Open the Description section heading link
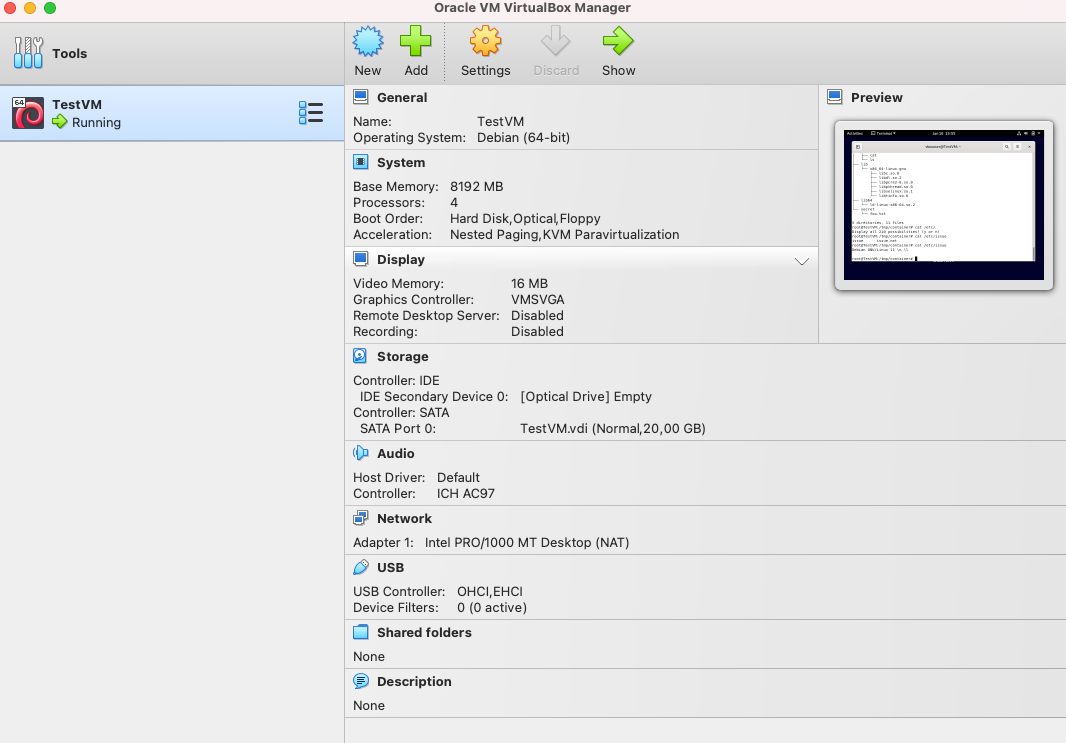The height and width of the screenshot is (743, 1066). click(x=414, y=681)
